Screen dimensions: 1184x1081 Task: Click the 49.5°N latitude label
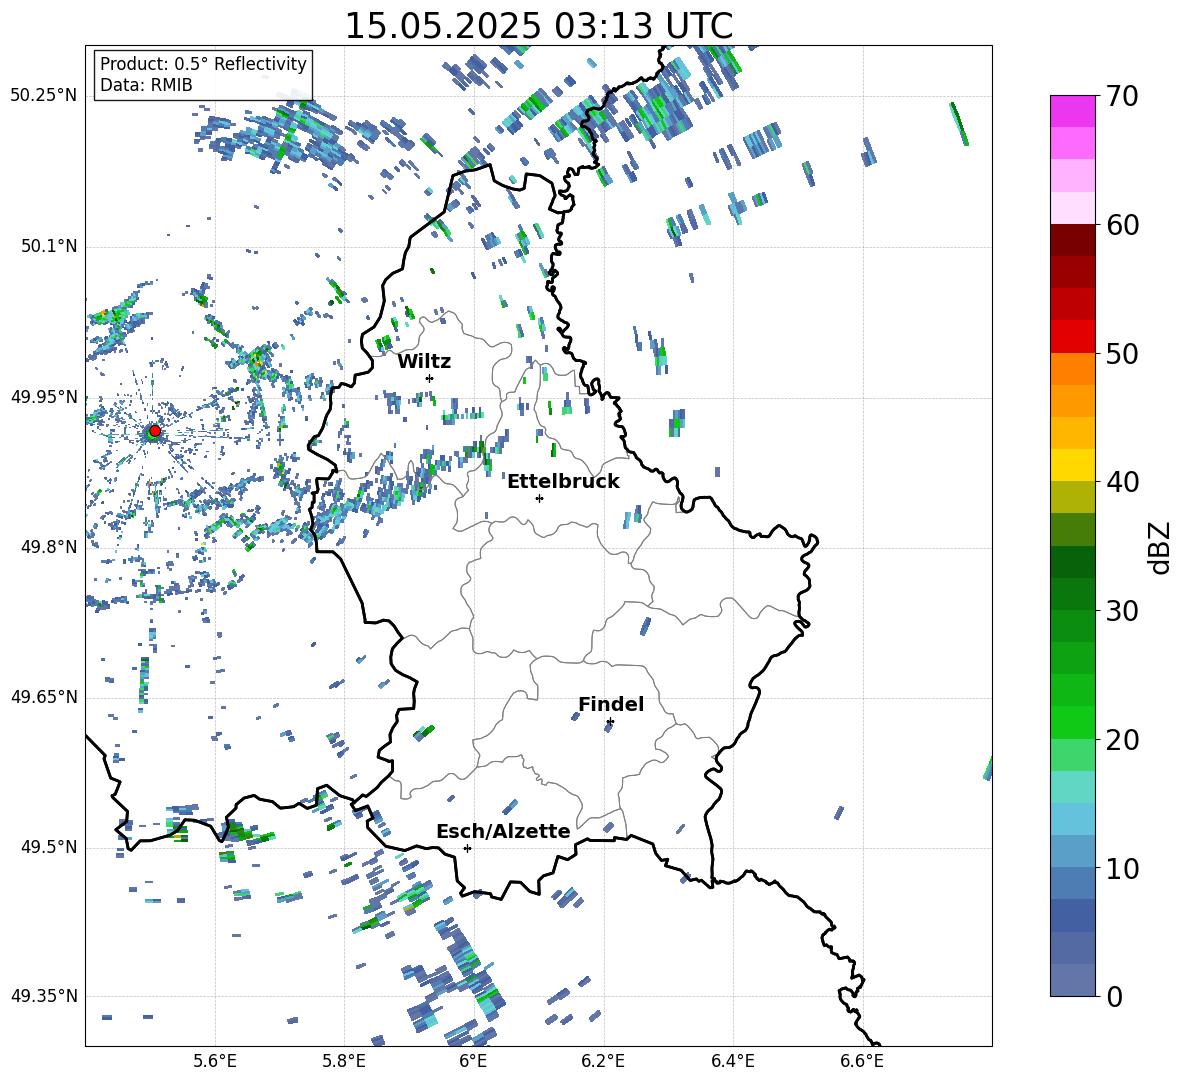click(x=48, y=847)
